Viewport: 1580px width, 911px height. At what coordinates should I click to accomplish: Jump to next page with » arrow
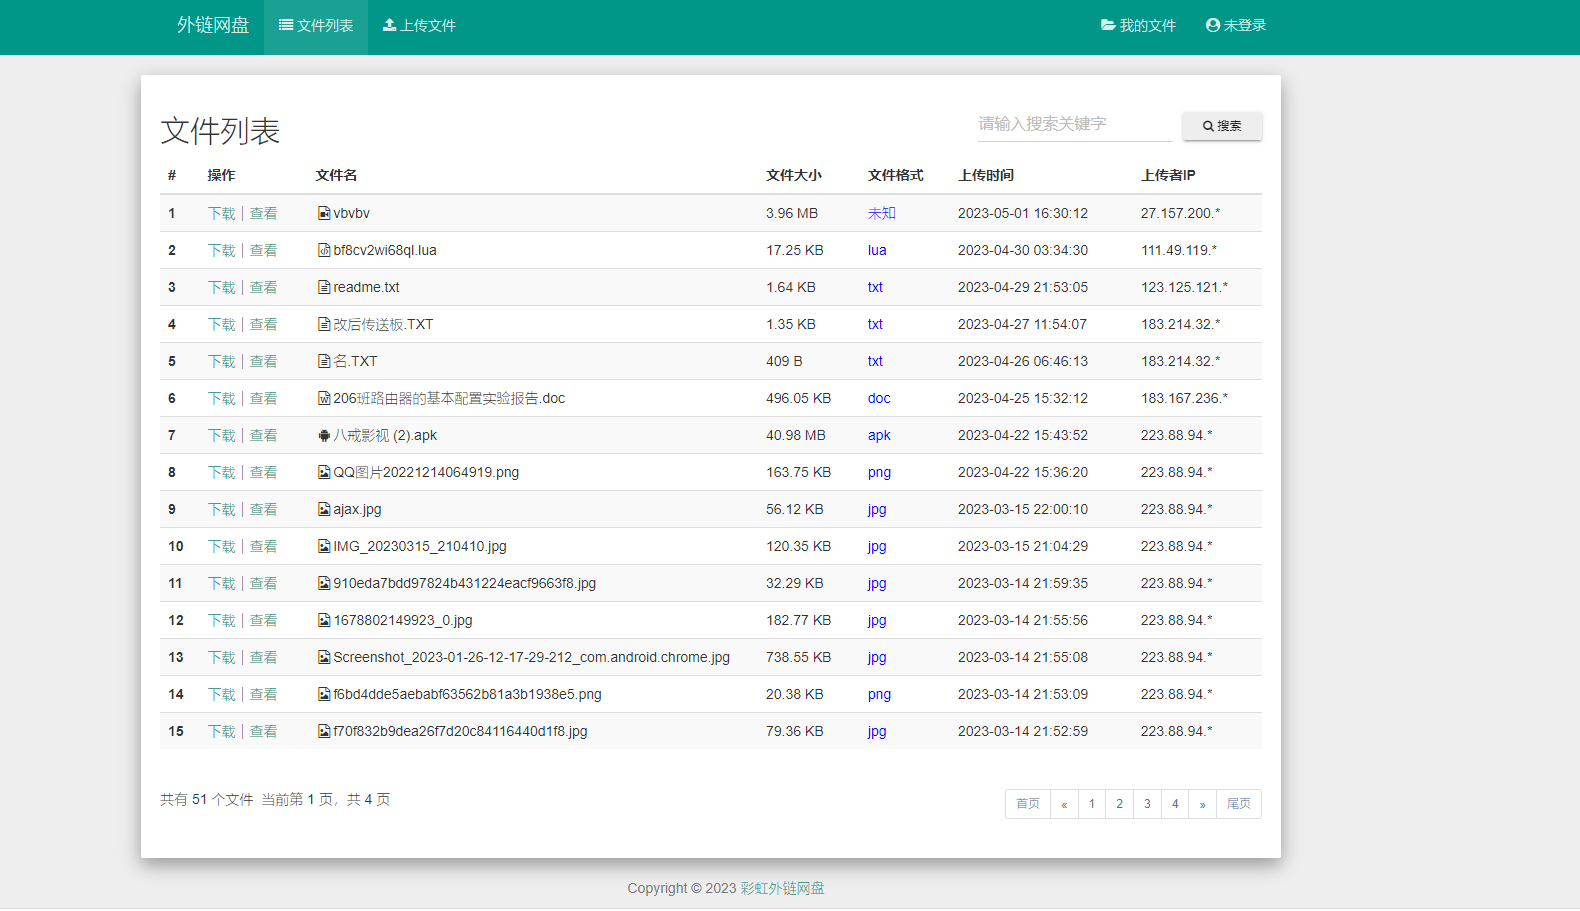(x=1202, y=804)
